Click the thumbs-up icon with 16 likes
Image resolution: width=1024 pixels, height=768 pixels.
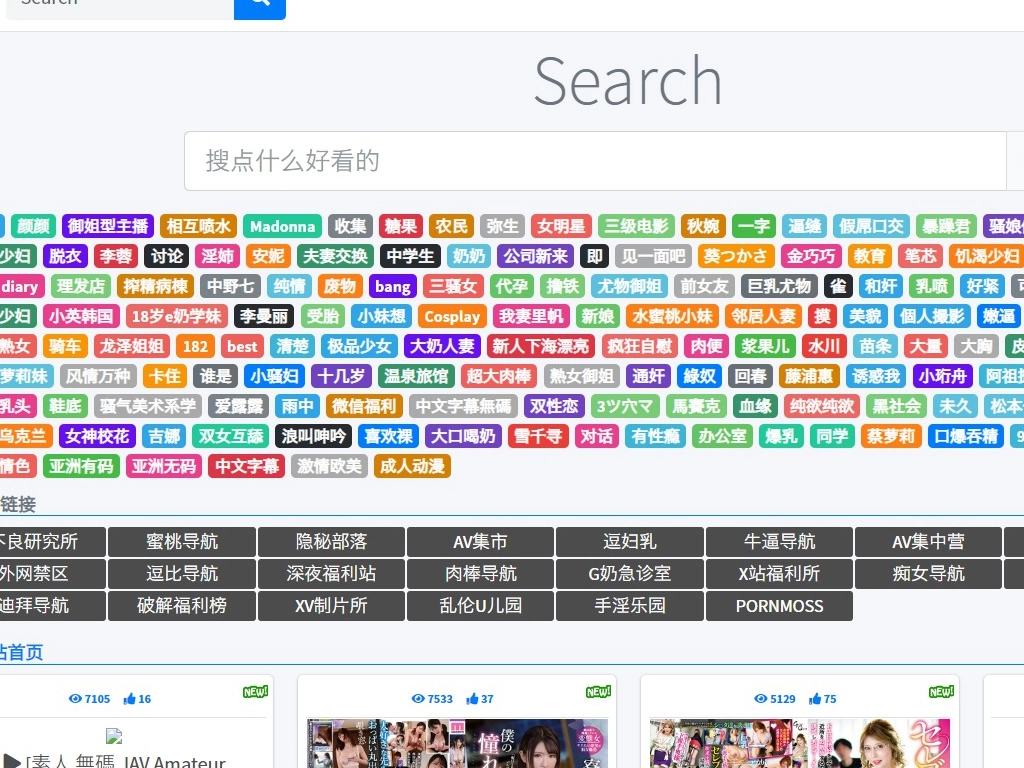(x=130, y=699)
